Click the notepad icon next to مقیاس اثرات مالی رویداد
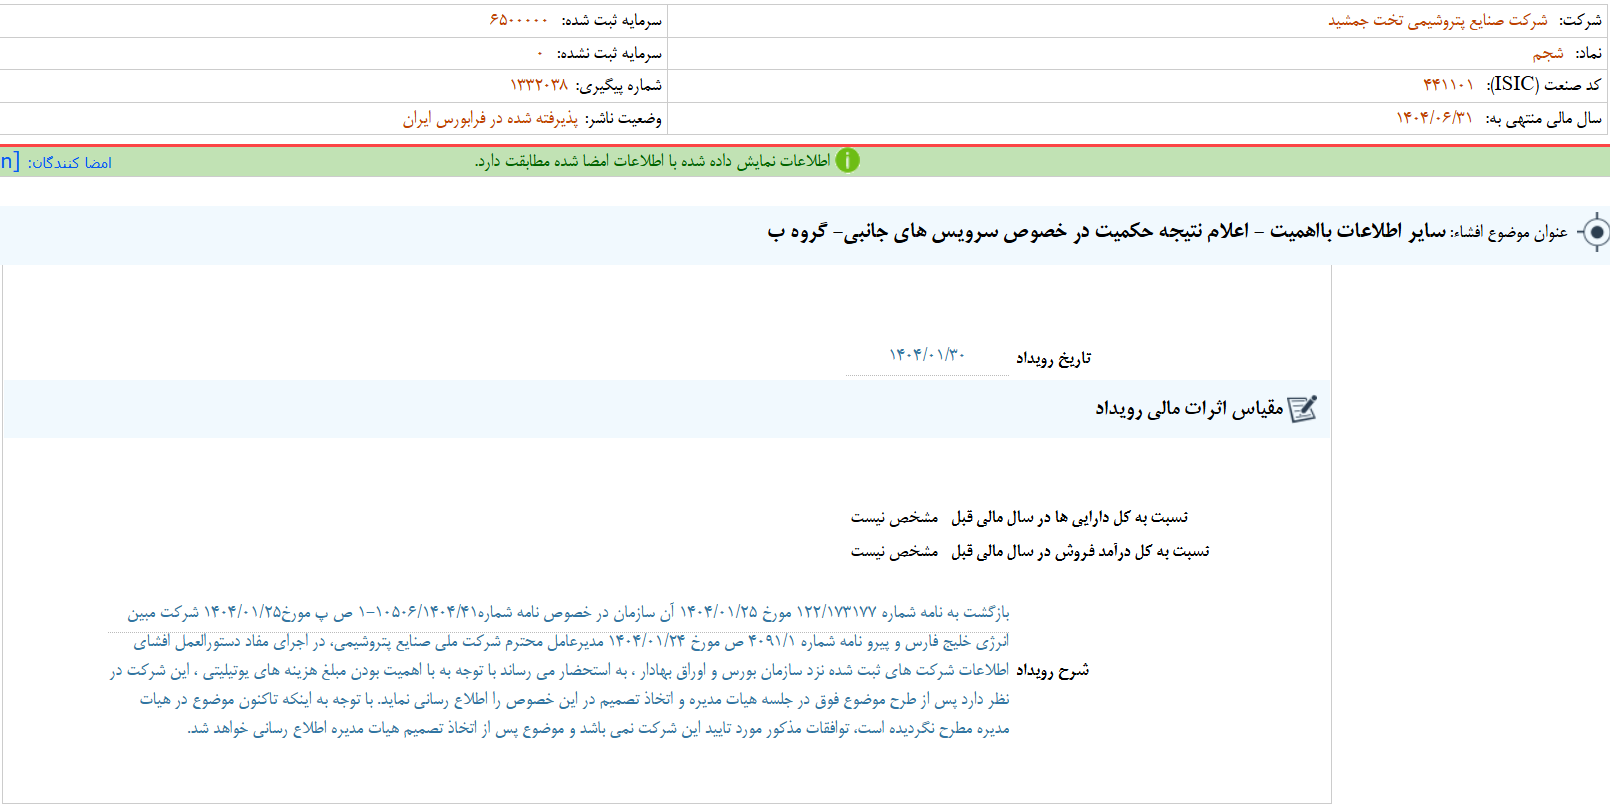Image resolution: width=1610 pixels, height=806 pixels. coord(1302,409)
